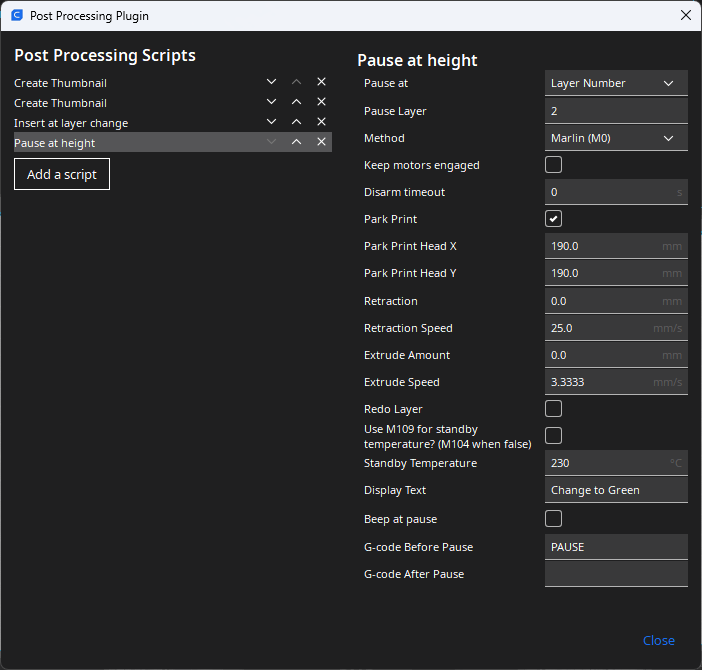Image resolution: width=702 pixels, height=670 pixels.
Task: Edit the Pause Layer field
Action: point(616,111)
